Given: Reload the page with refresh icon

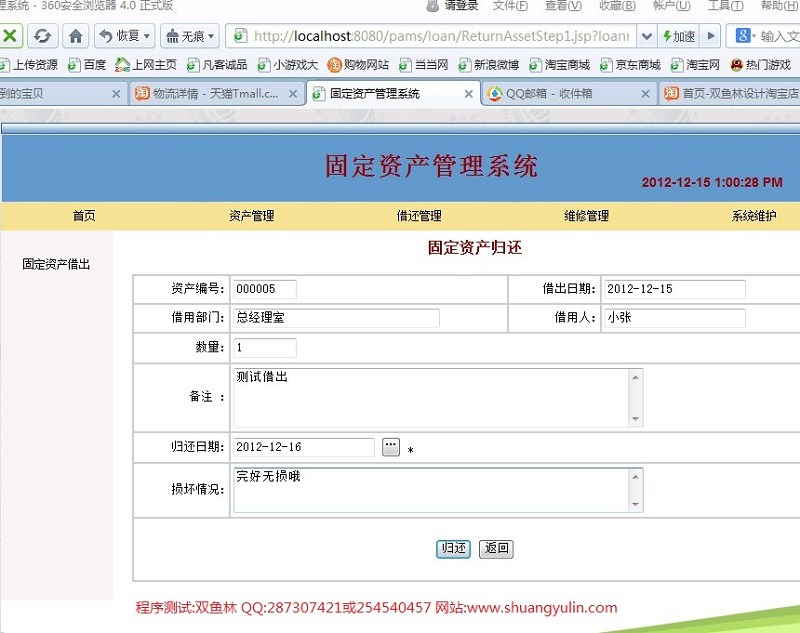Looking at the screenshot, I should coord(42,36).
